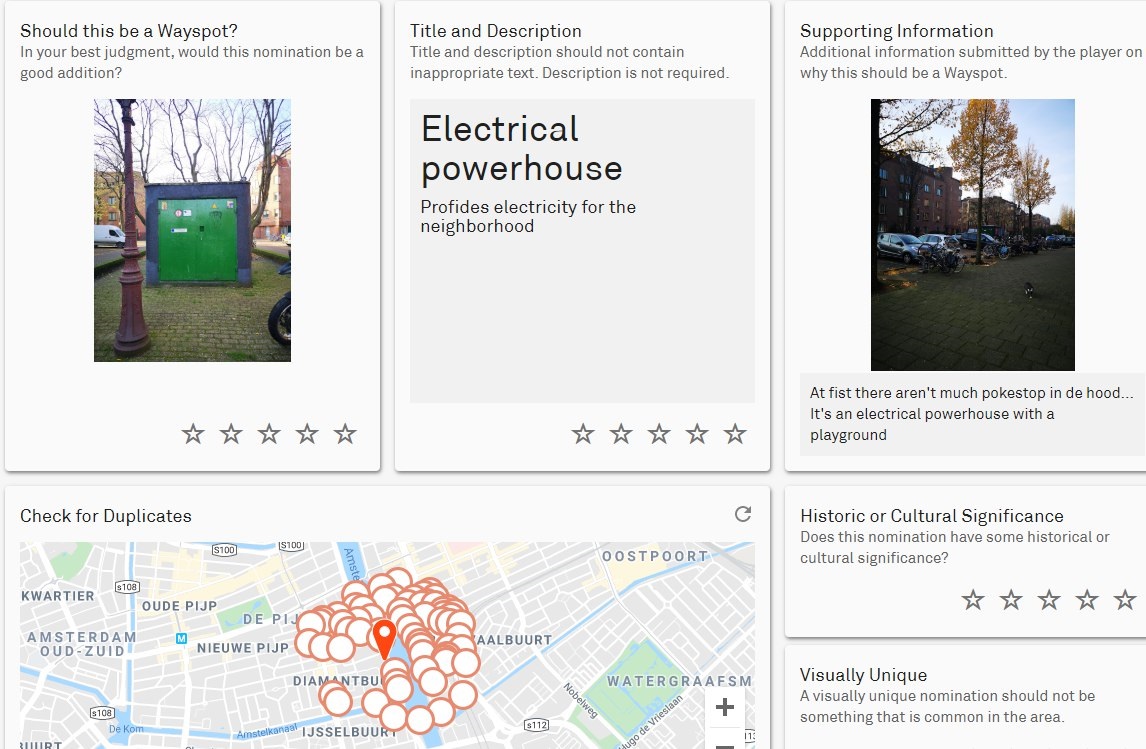This screenshot has width=1146, height=749.
Task: Zoom in on the duplicates map
Action: coord(725,708)
